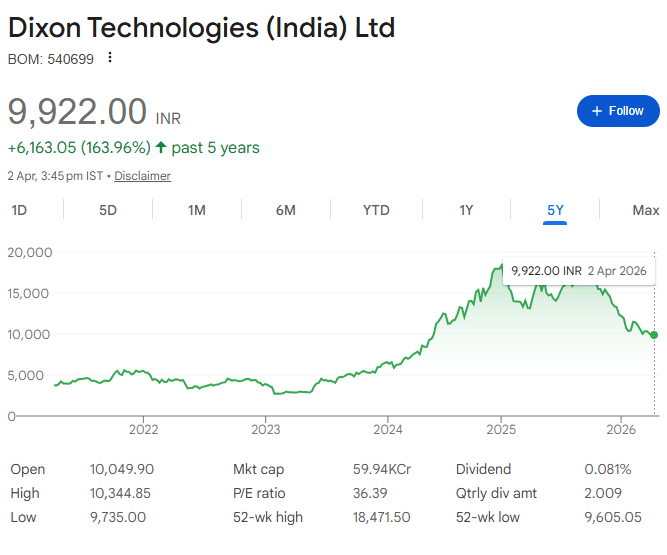Show the Max range chart

tap(645, 210)
